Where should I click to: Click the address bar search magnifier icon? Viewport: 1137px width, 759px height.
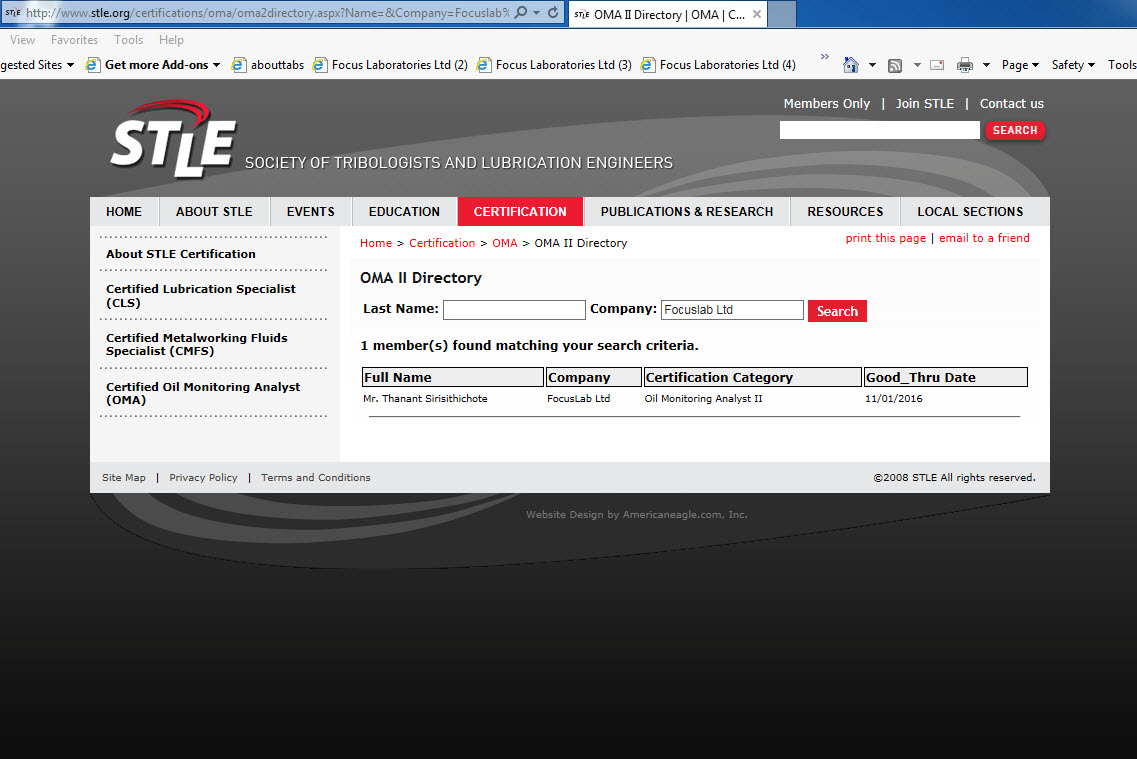point(521,13)
